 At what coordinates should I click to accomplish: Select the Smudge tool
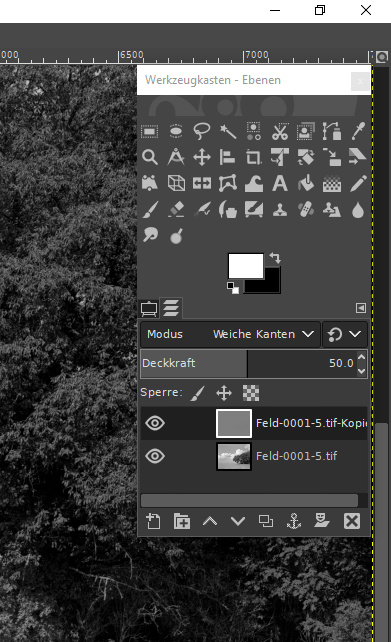(x=149, y=235)
